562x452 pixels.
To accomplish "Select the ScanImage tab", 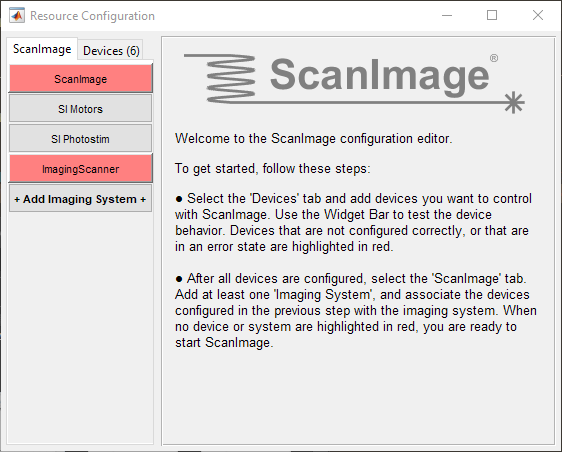I will pyautogui.click(x=42, y=49).
